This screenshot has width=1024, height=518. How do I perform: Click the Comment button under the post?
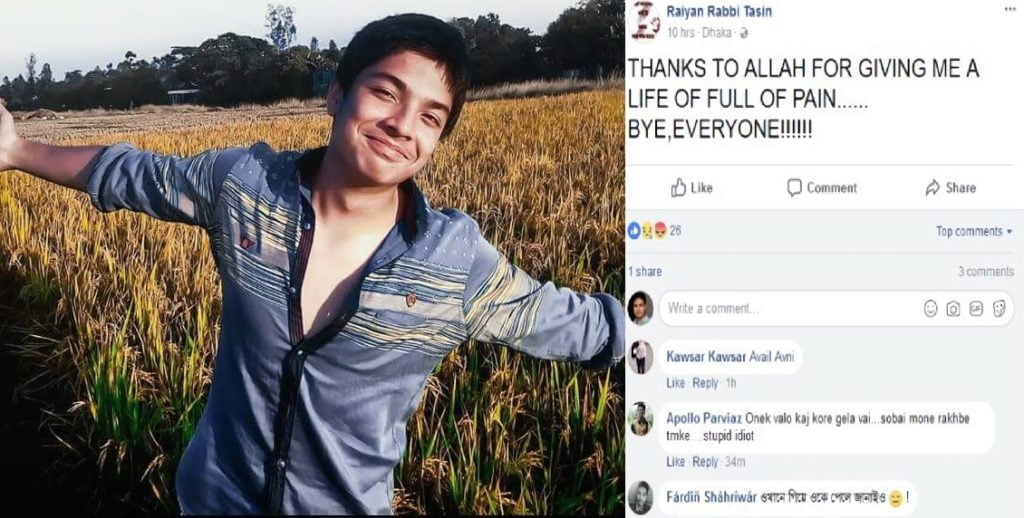[x=821, y=188]
